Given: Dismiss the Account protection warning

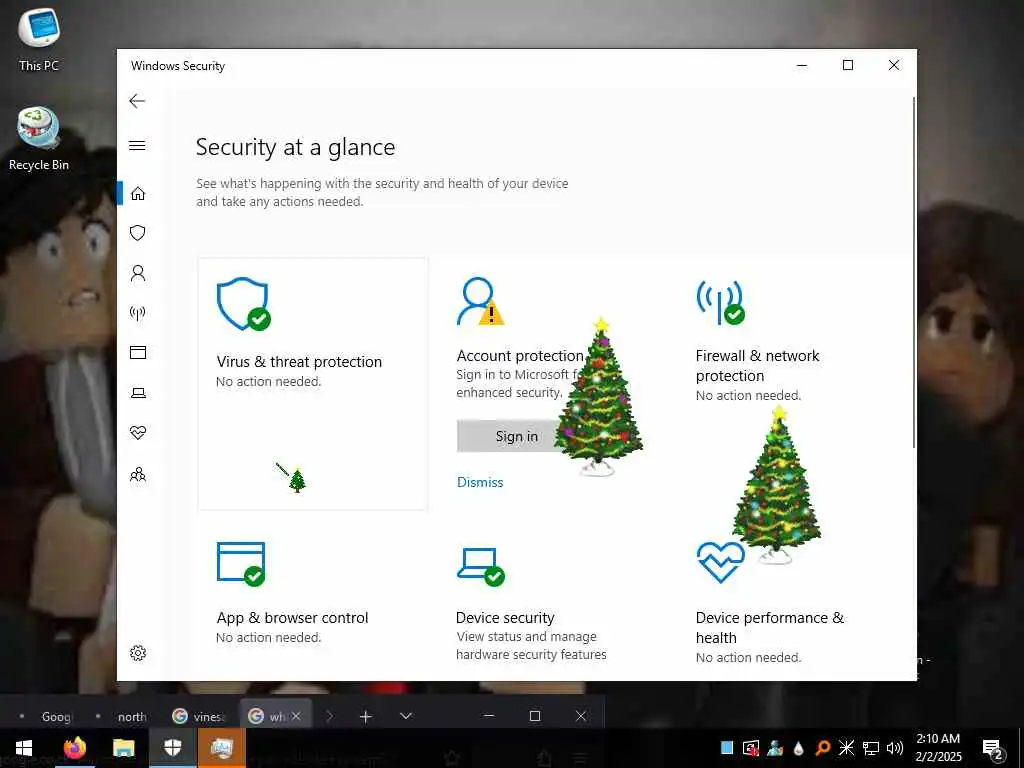Looking at the screenshot, I should coord(480,482).
